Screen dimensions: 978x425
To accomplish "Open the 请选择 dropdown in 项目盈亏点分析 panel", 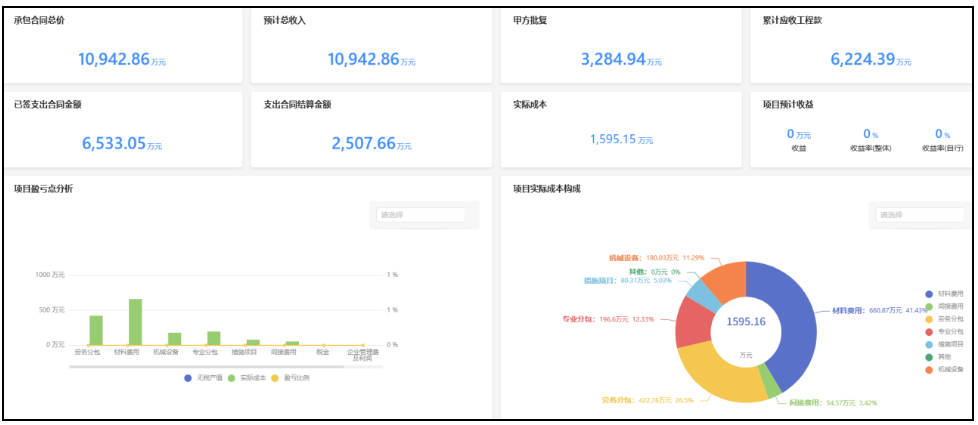I will pos(420,215).
